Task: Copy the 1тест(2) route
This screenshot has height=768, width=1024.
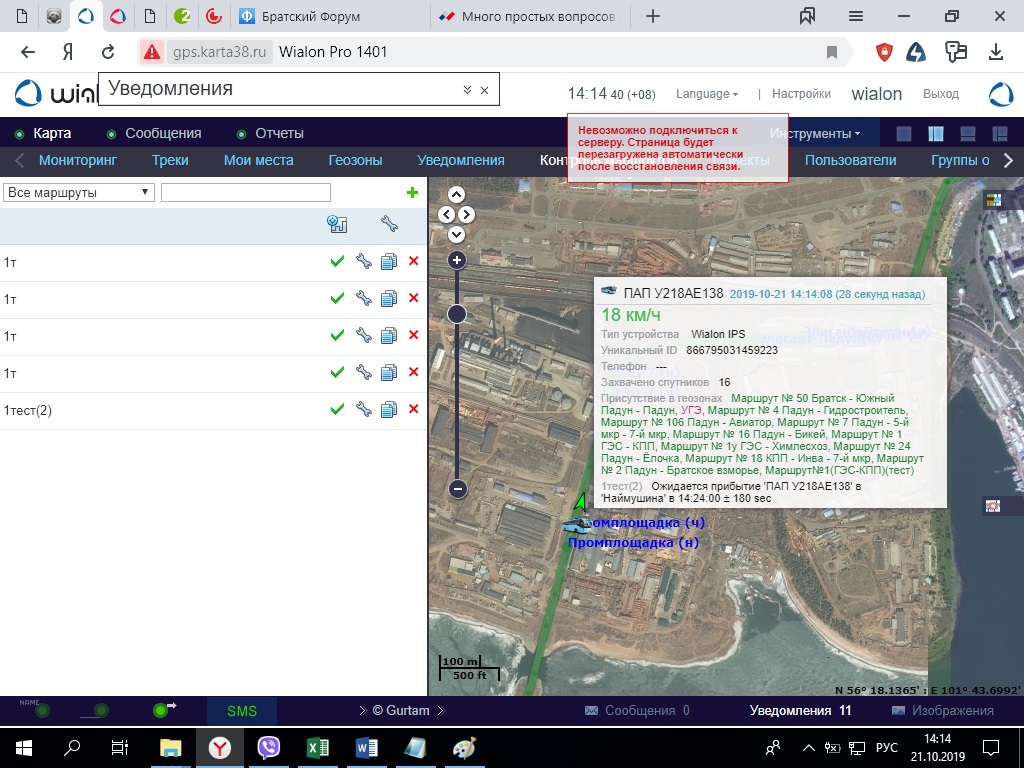Action: (389, 409)
